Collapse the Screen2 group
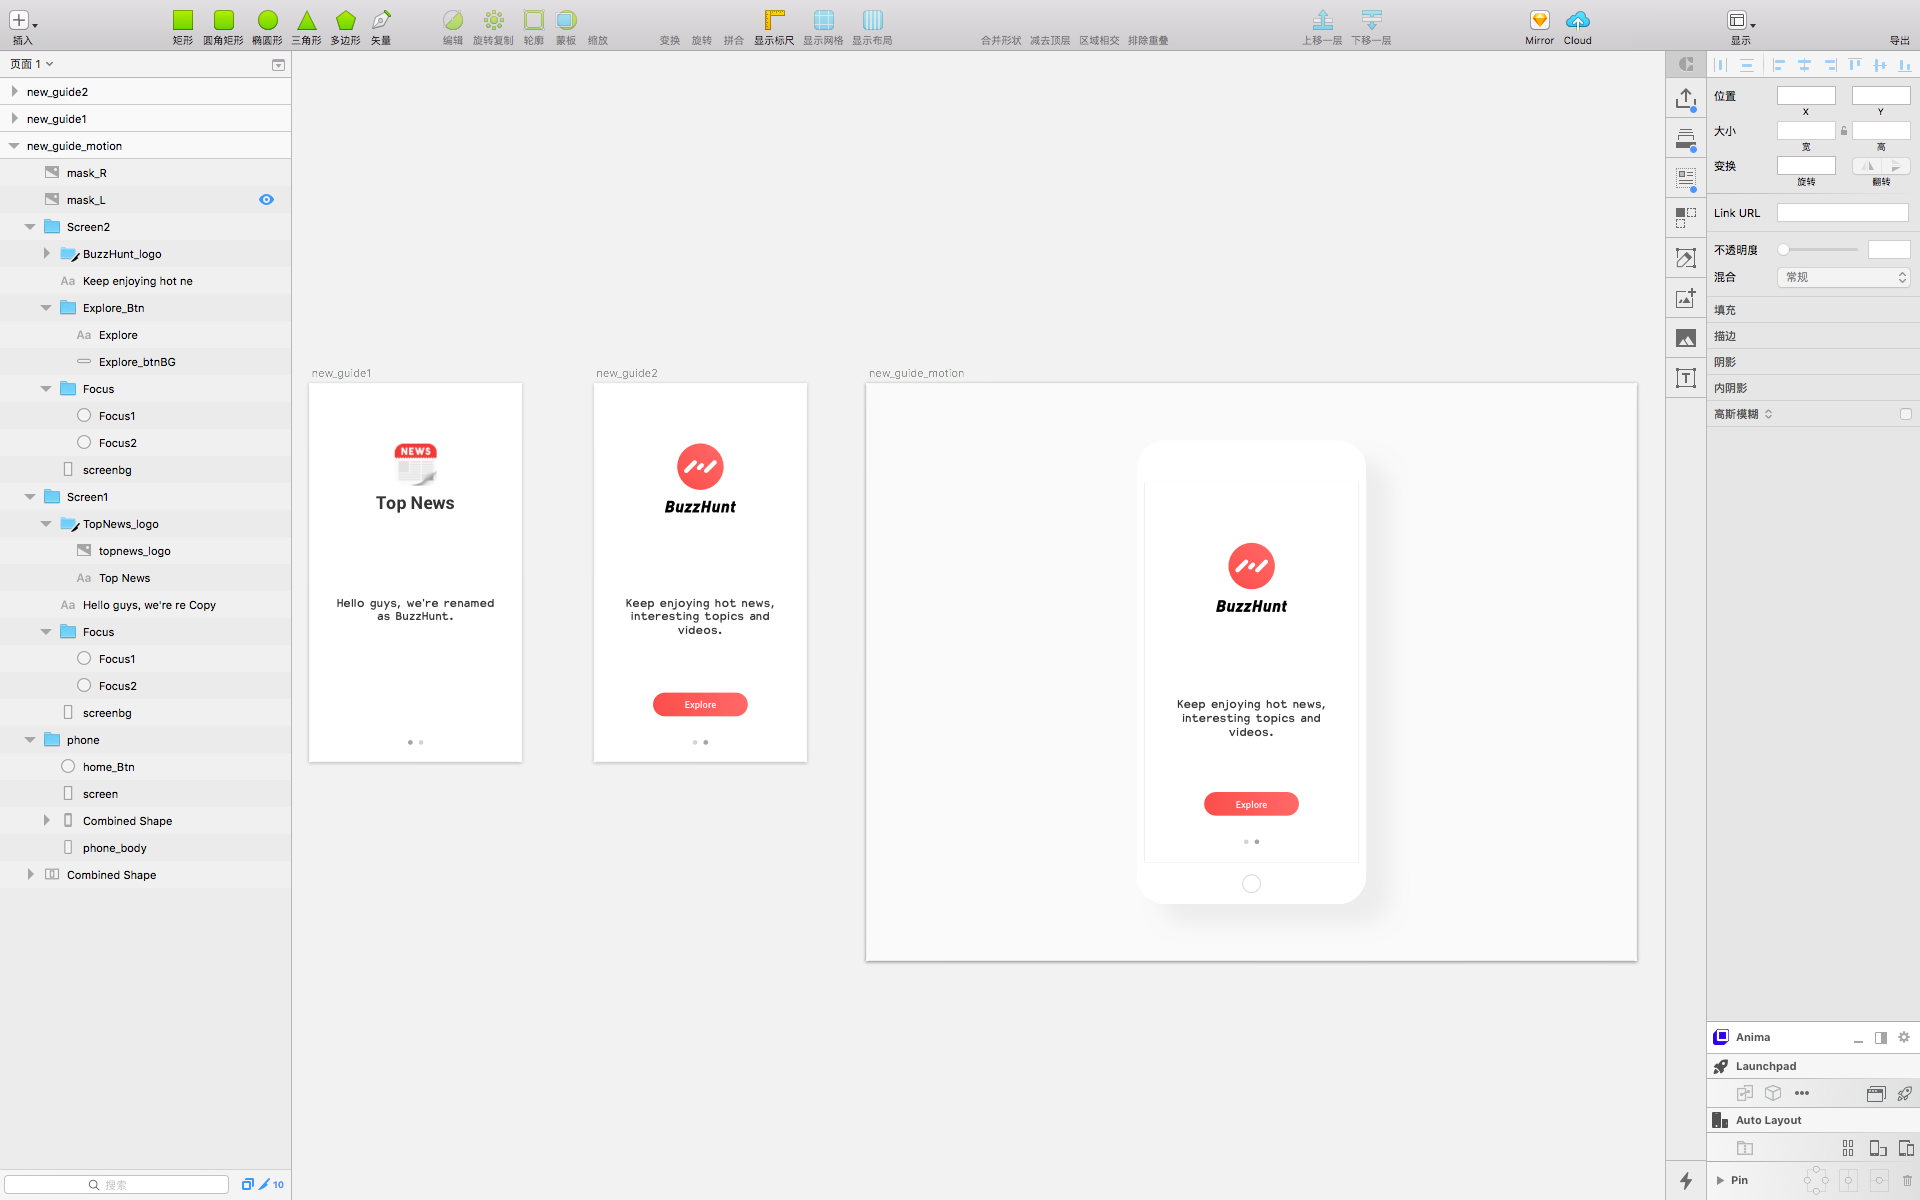1920x1200 pixels. [30, 227]
